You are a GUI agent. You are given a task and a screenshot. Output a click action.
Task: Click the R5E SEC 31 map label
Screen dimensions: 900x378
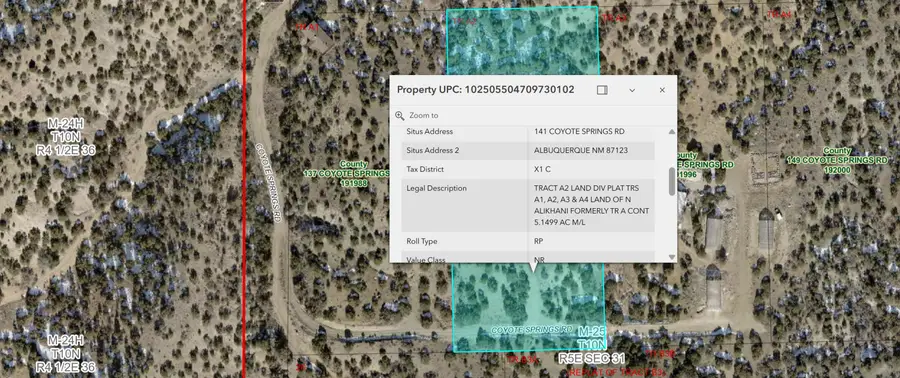click(592, 359)
